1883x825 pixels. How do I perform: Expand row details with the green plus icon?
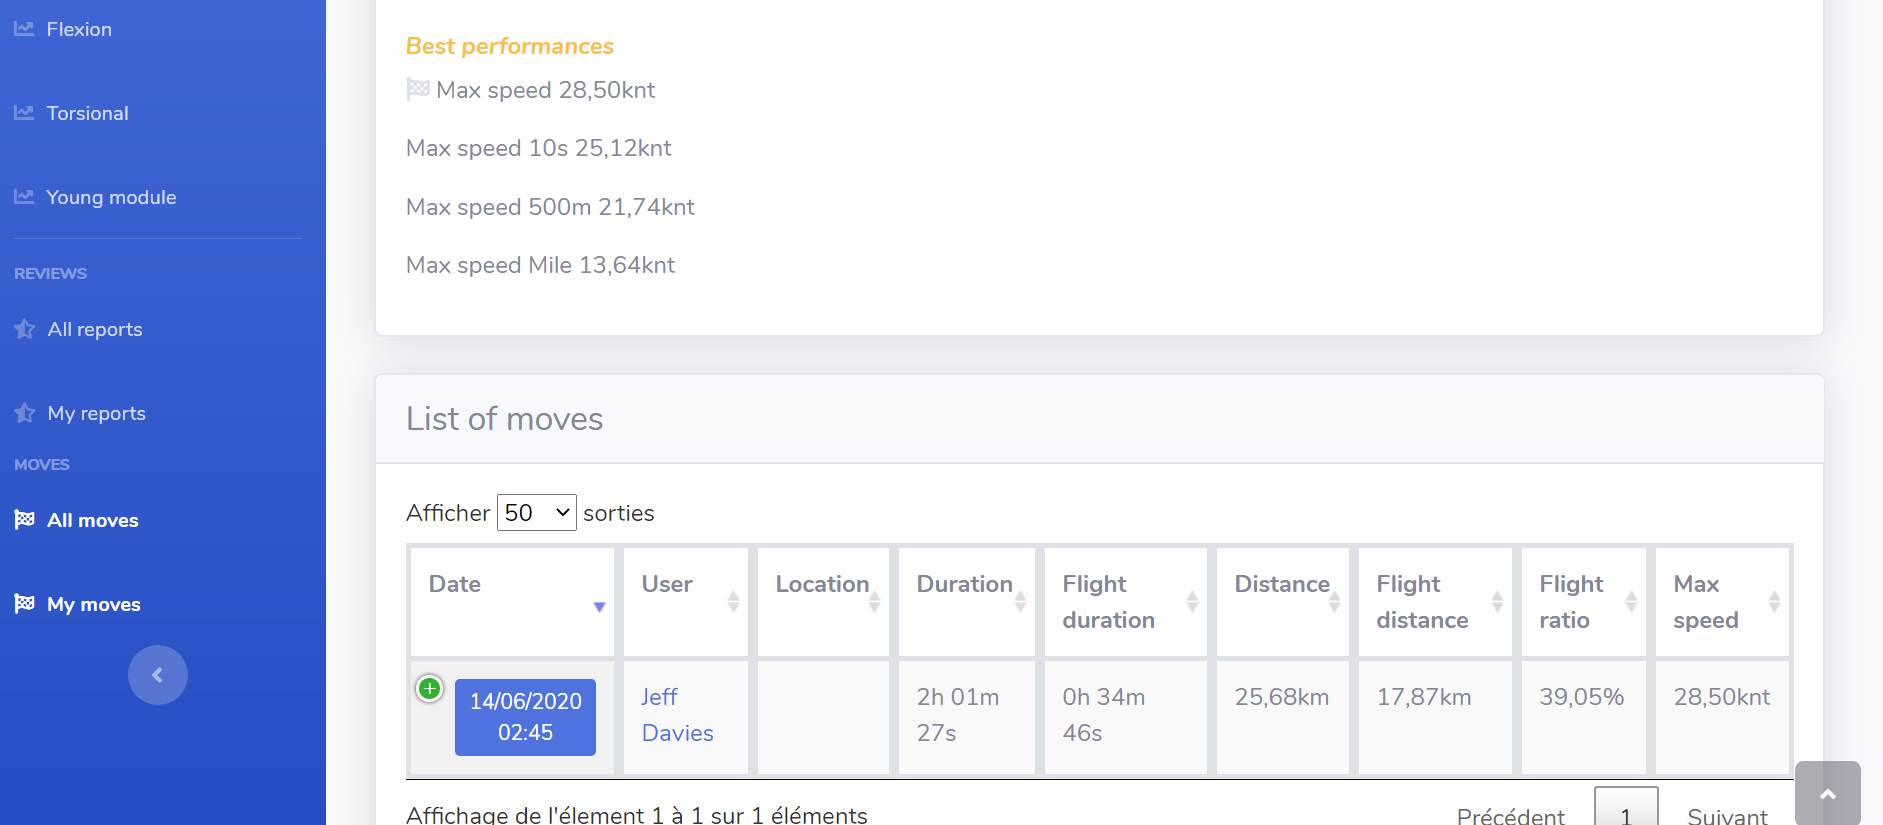click(430, 688)
